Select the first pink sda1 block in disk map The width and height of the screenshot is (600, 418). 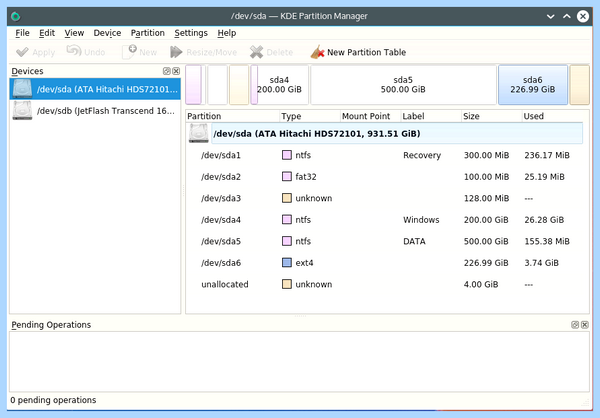pyautogui.click(x=194, y=85)
